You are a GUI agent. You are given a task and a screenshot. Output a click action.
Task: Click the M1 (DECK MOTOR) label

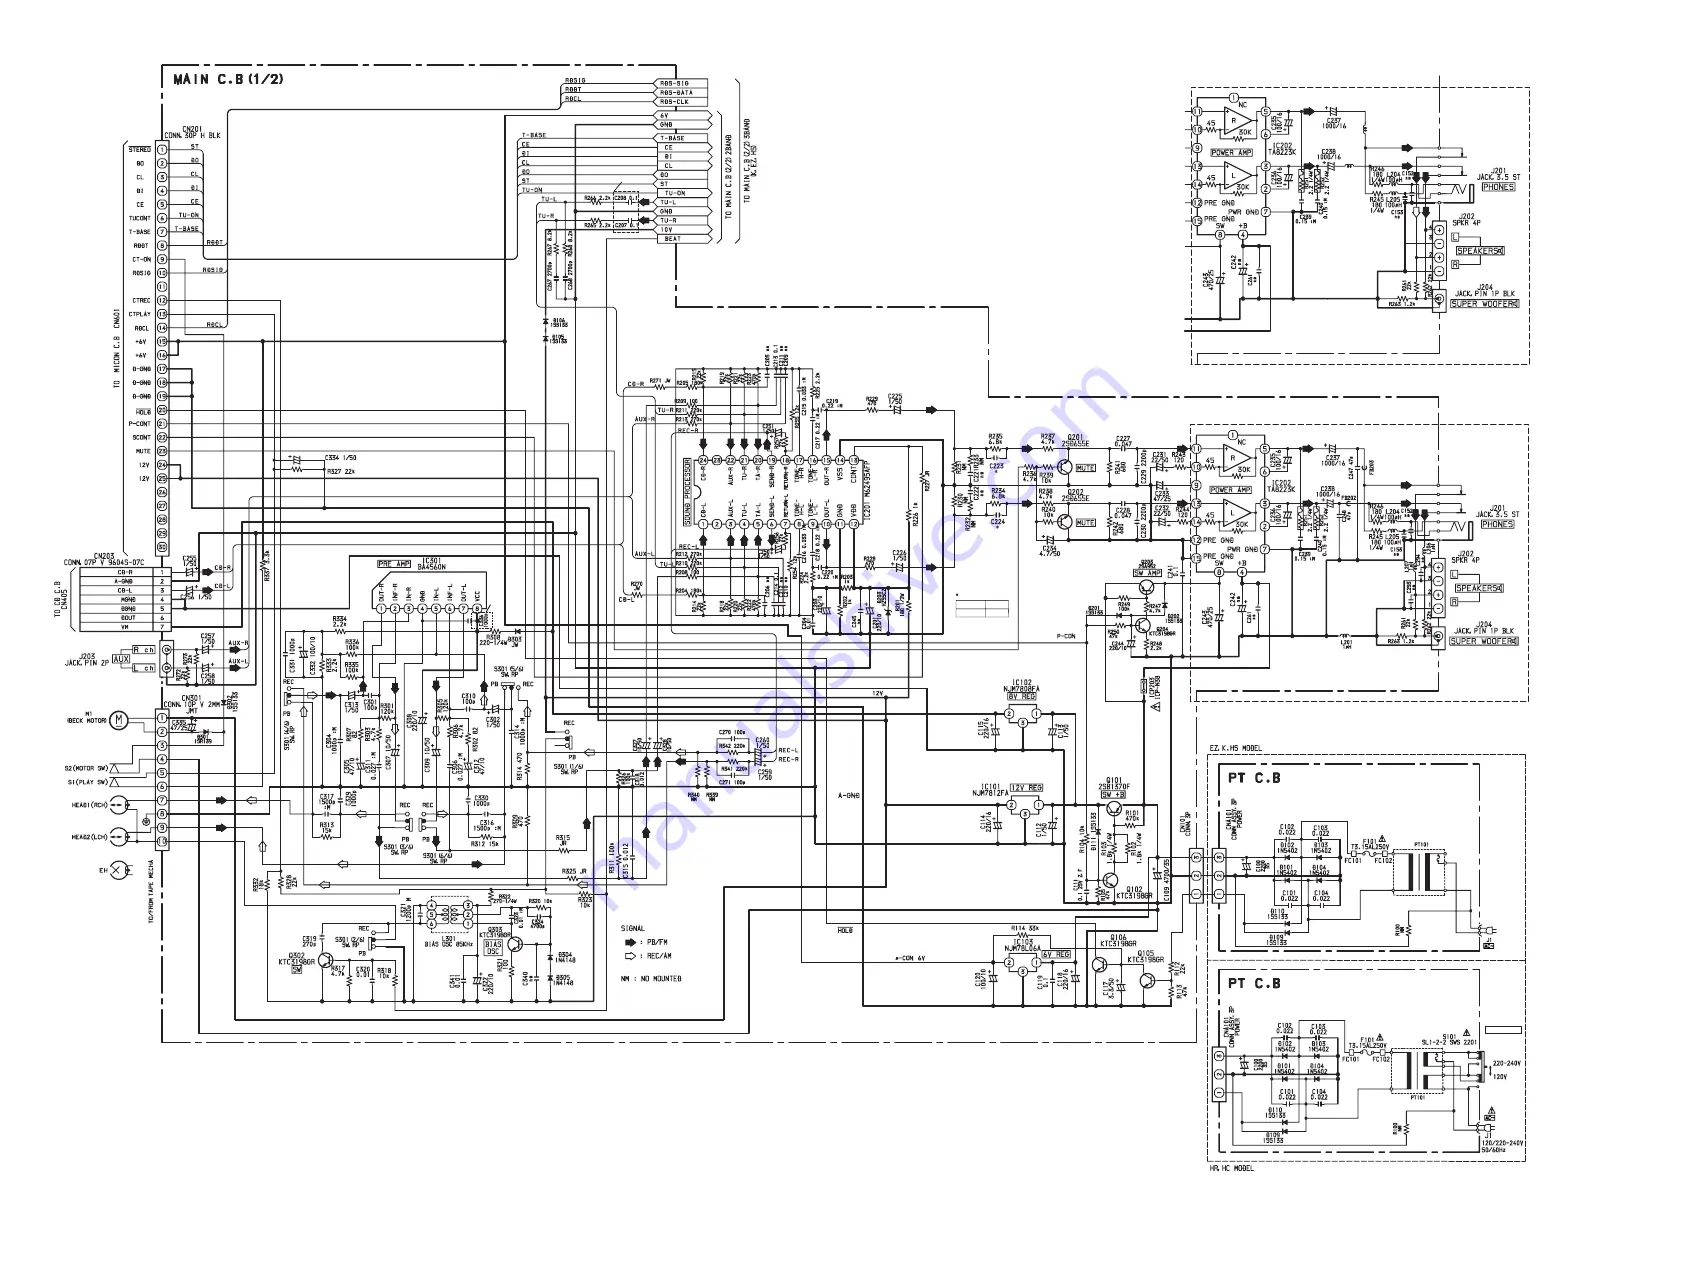[x=87, y=717]
